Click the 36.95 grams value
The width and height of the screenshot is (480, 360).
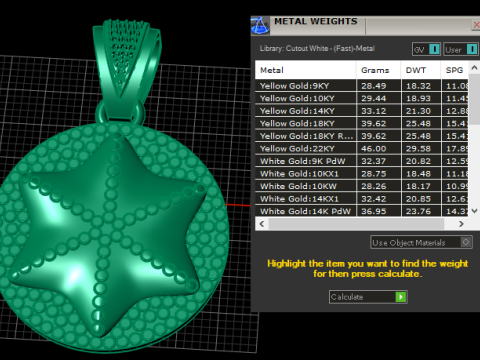pos(374,211)
